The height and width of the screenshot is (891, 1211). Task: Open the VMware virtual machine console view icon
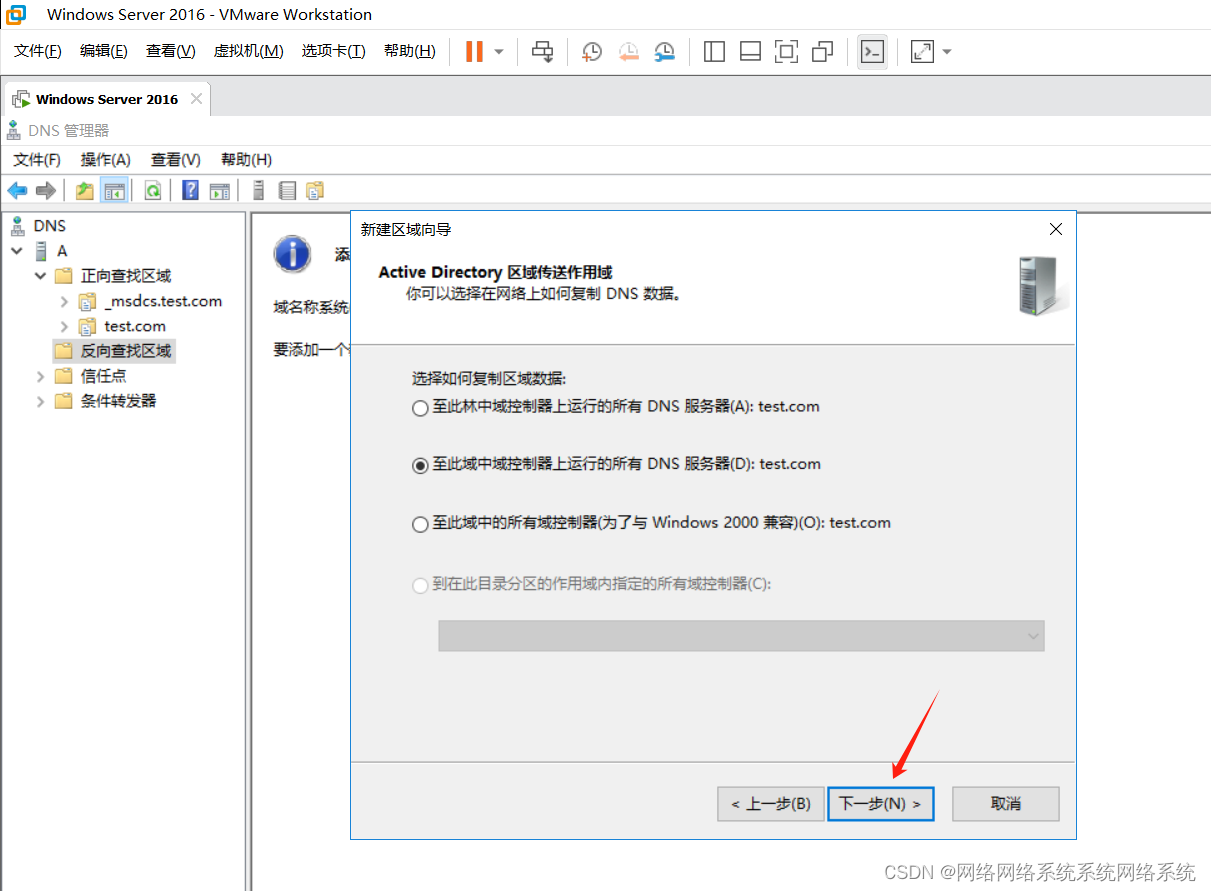871,51
